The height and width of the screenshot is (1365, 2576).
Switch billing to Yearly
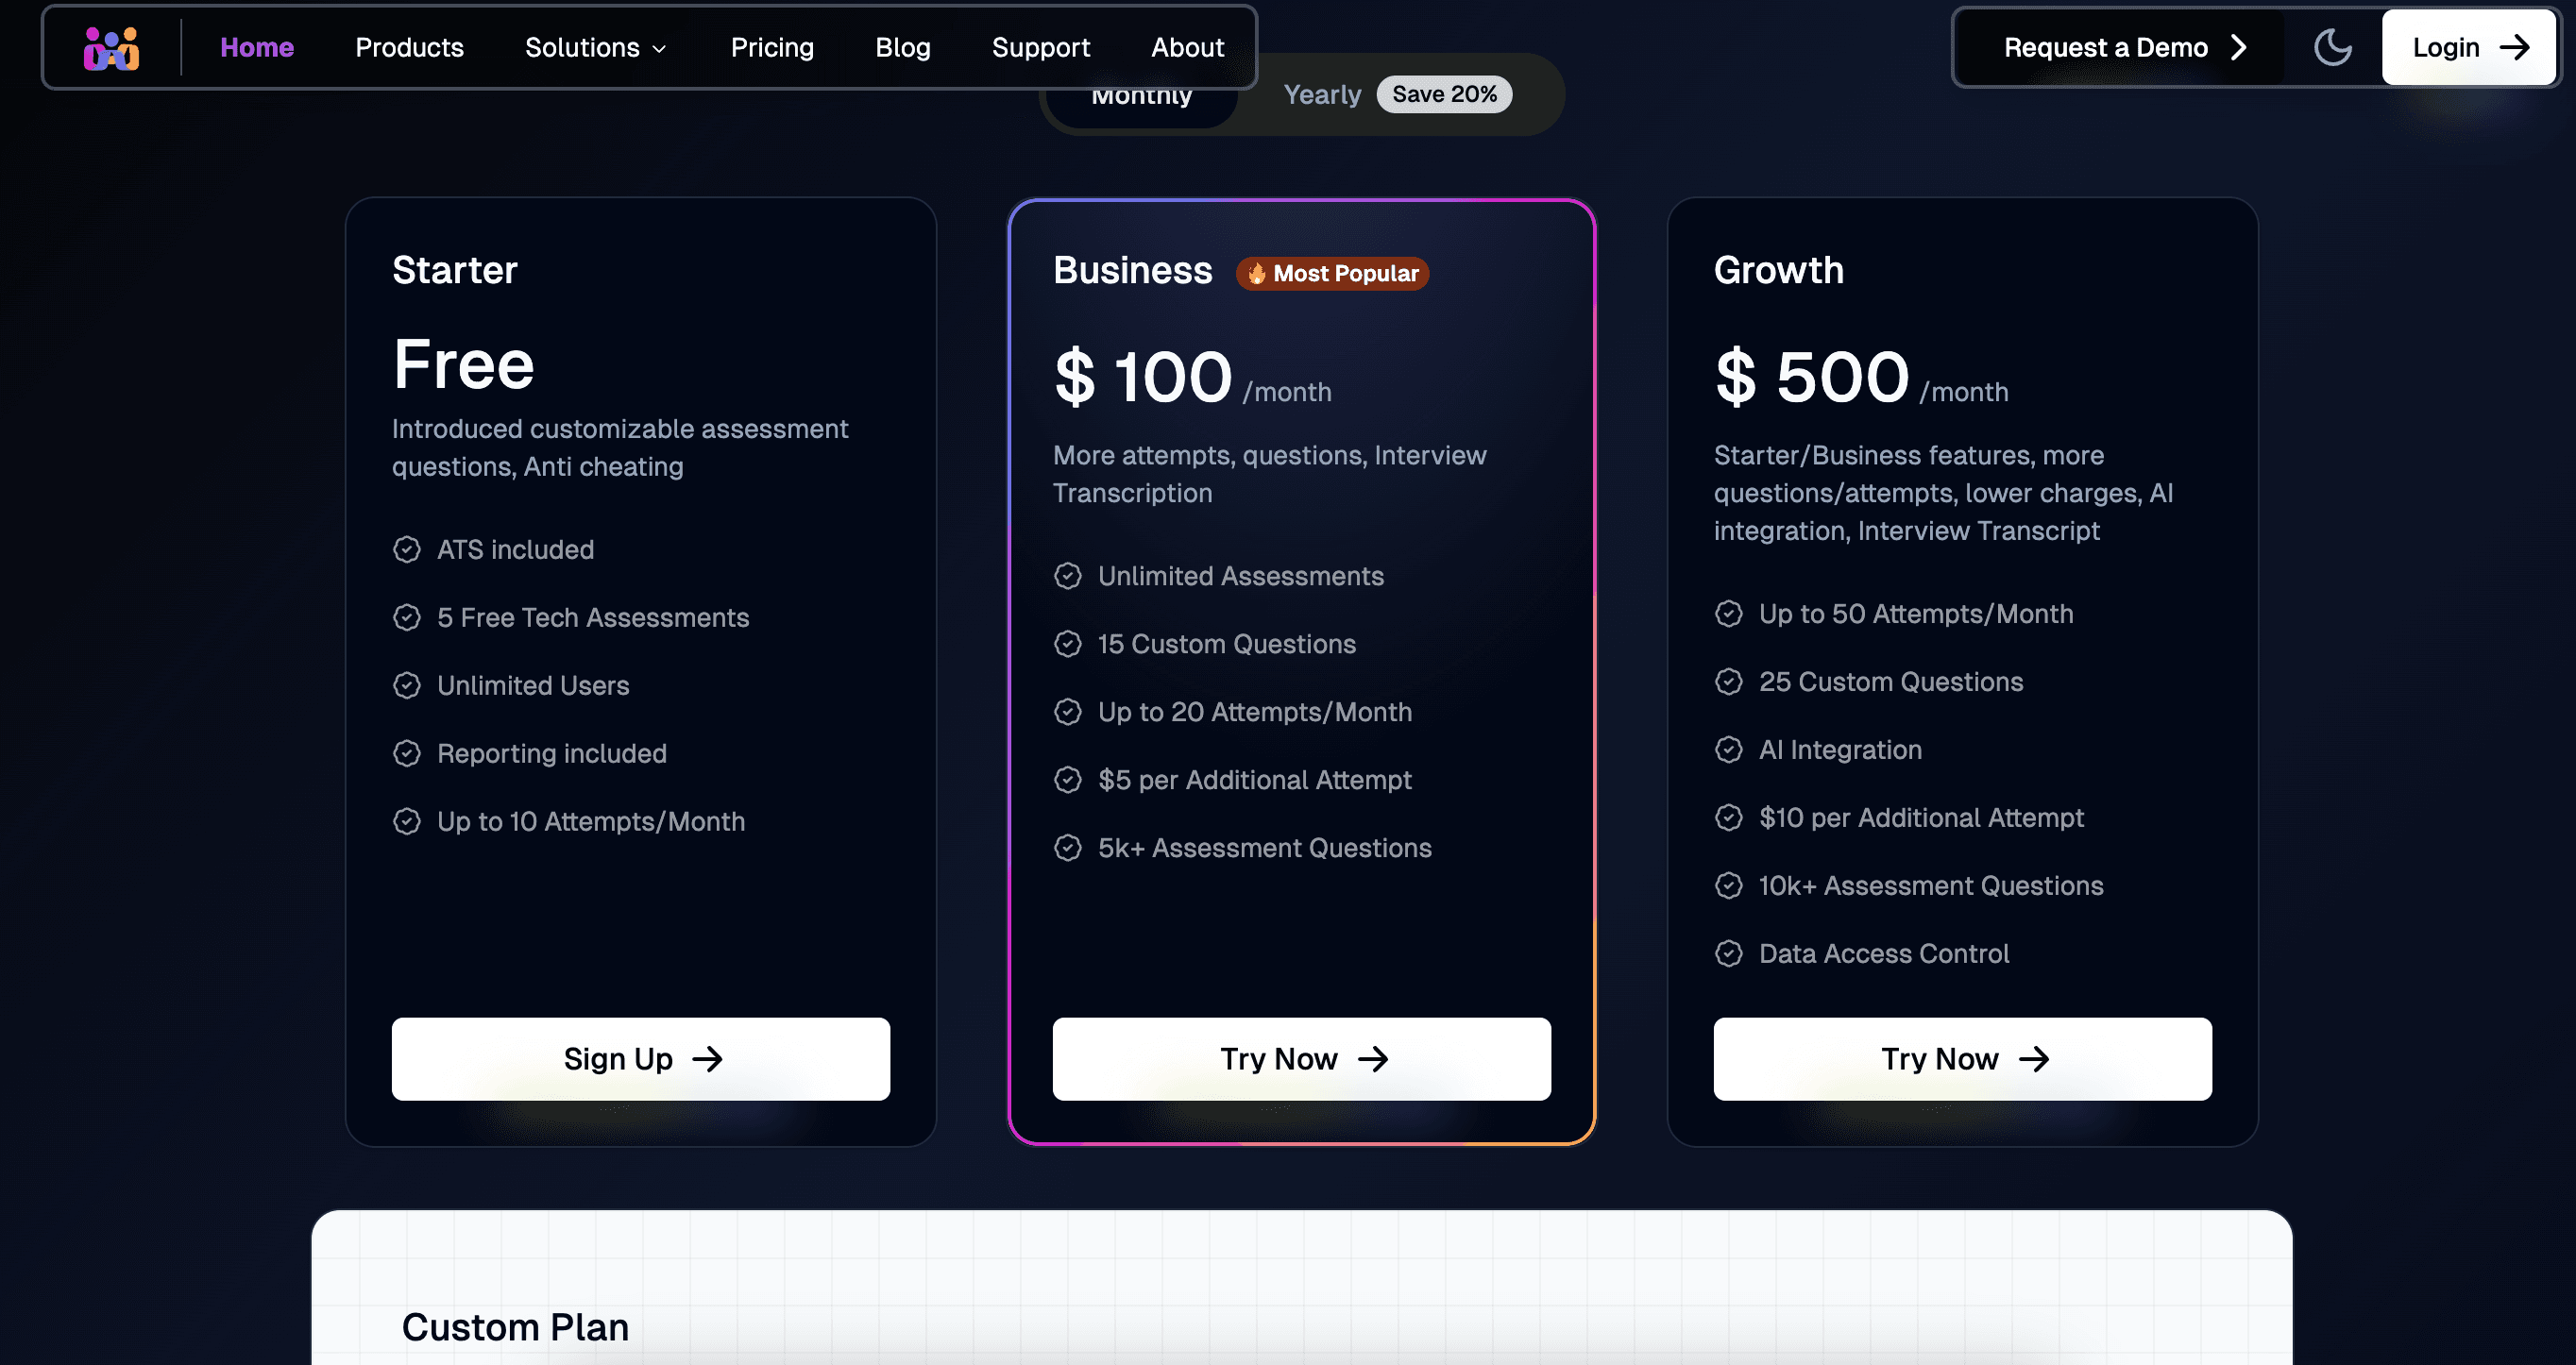(1322, 94)
